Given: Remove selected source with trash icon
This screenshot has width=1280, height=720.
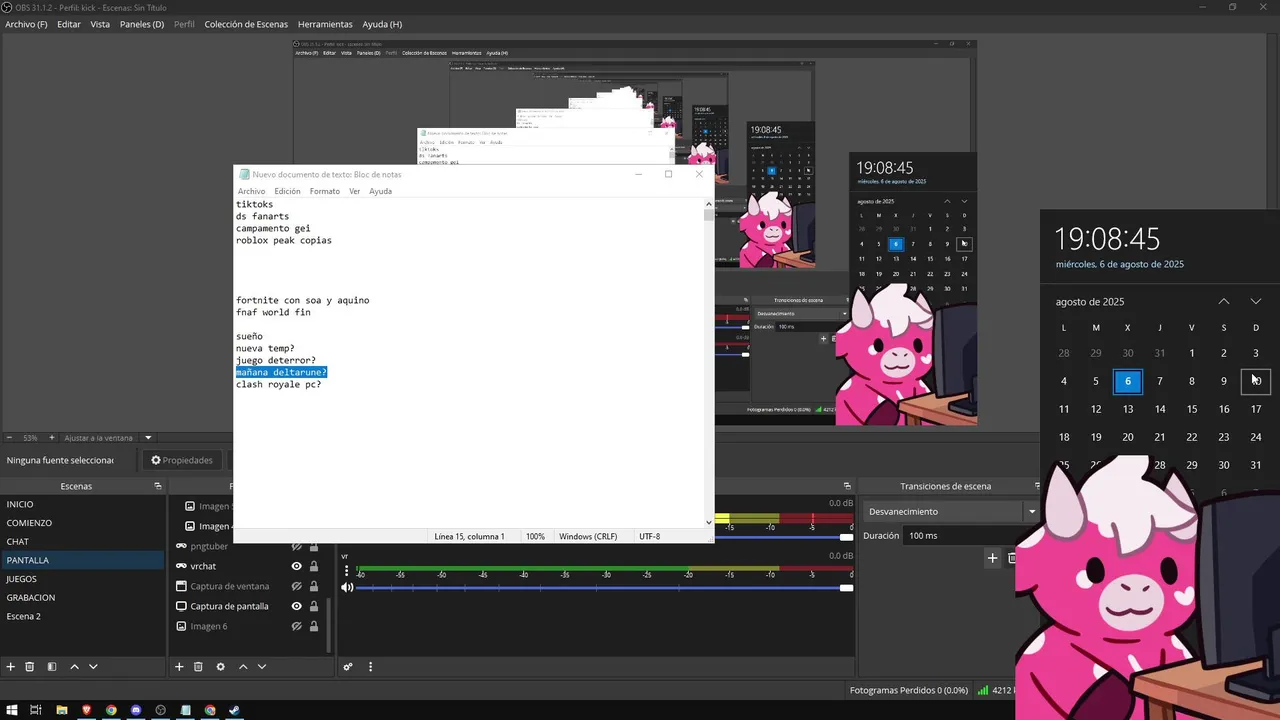Looking at the screenshot, I should click(198, 667).
